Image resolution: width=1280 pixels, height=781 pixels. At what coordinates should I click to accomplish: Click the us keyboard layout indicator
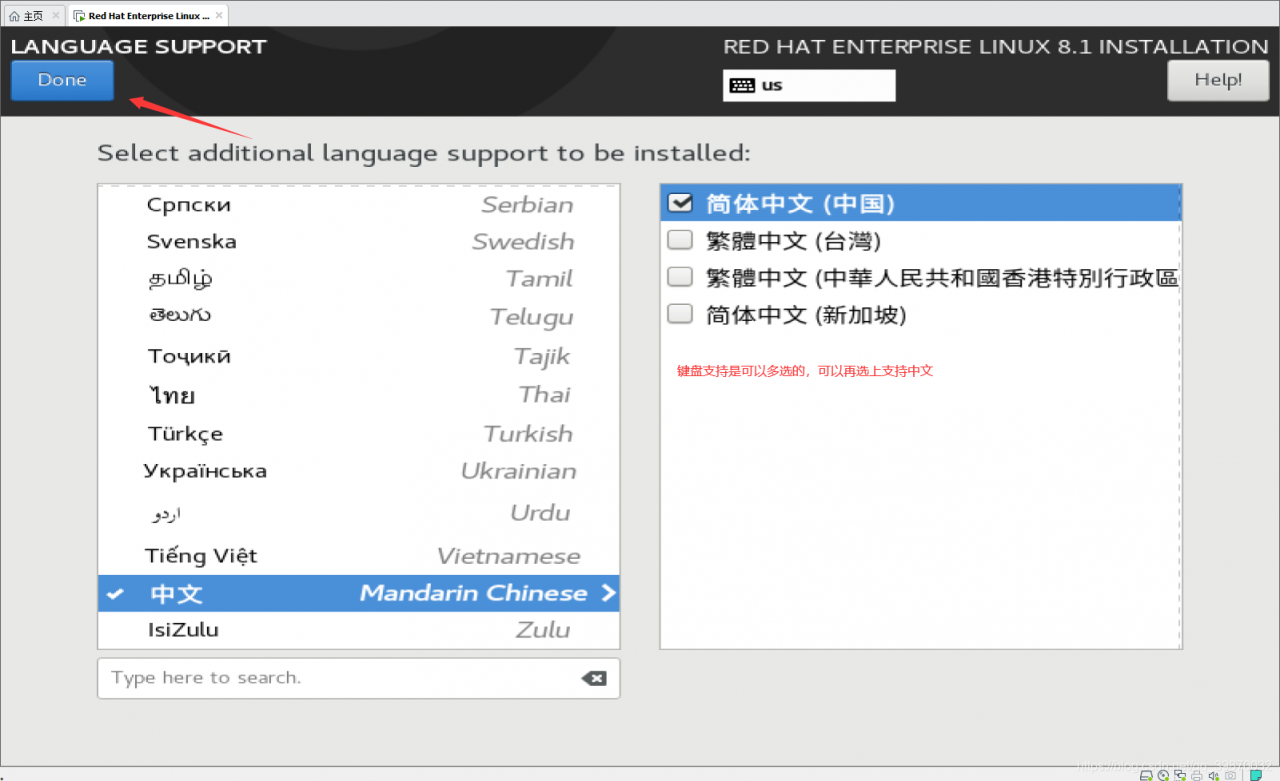[x=809, y=85]
